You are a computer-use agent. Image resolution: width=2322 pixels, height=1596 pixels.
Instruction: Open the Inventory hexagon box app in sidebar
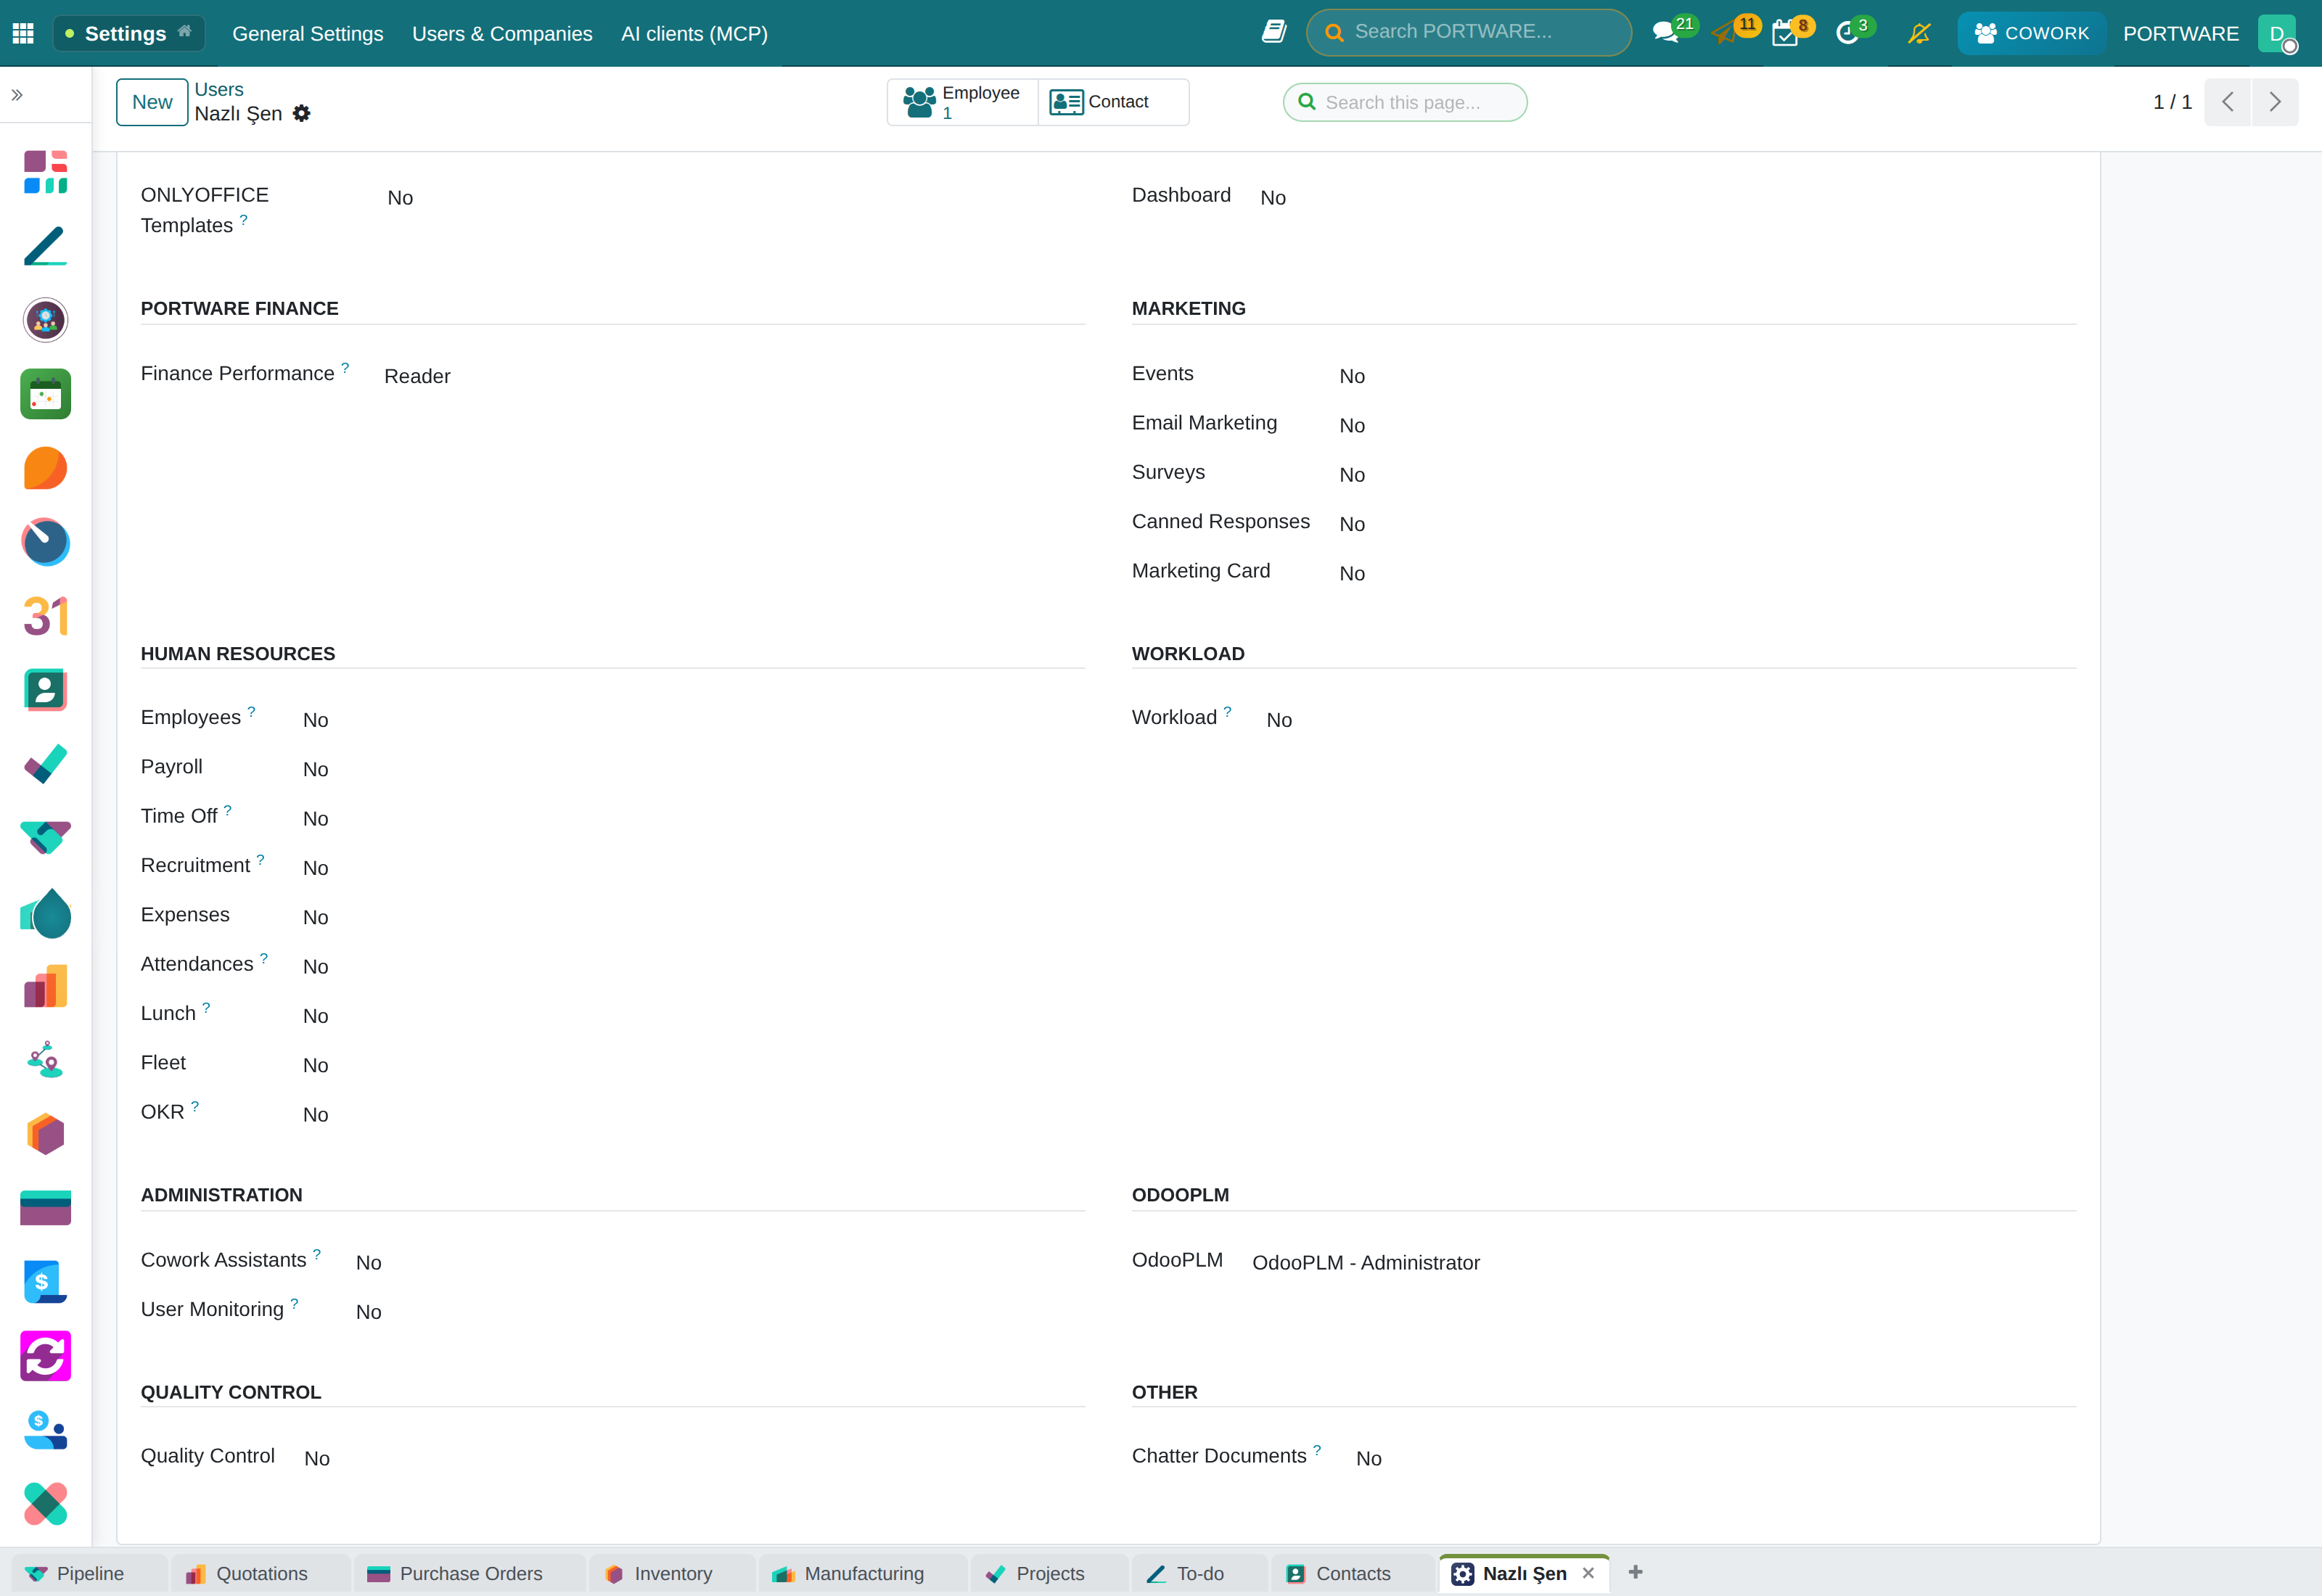point(45,1134)
